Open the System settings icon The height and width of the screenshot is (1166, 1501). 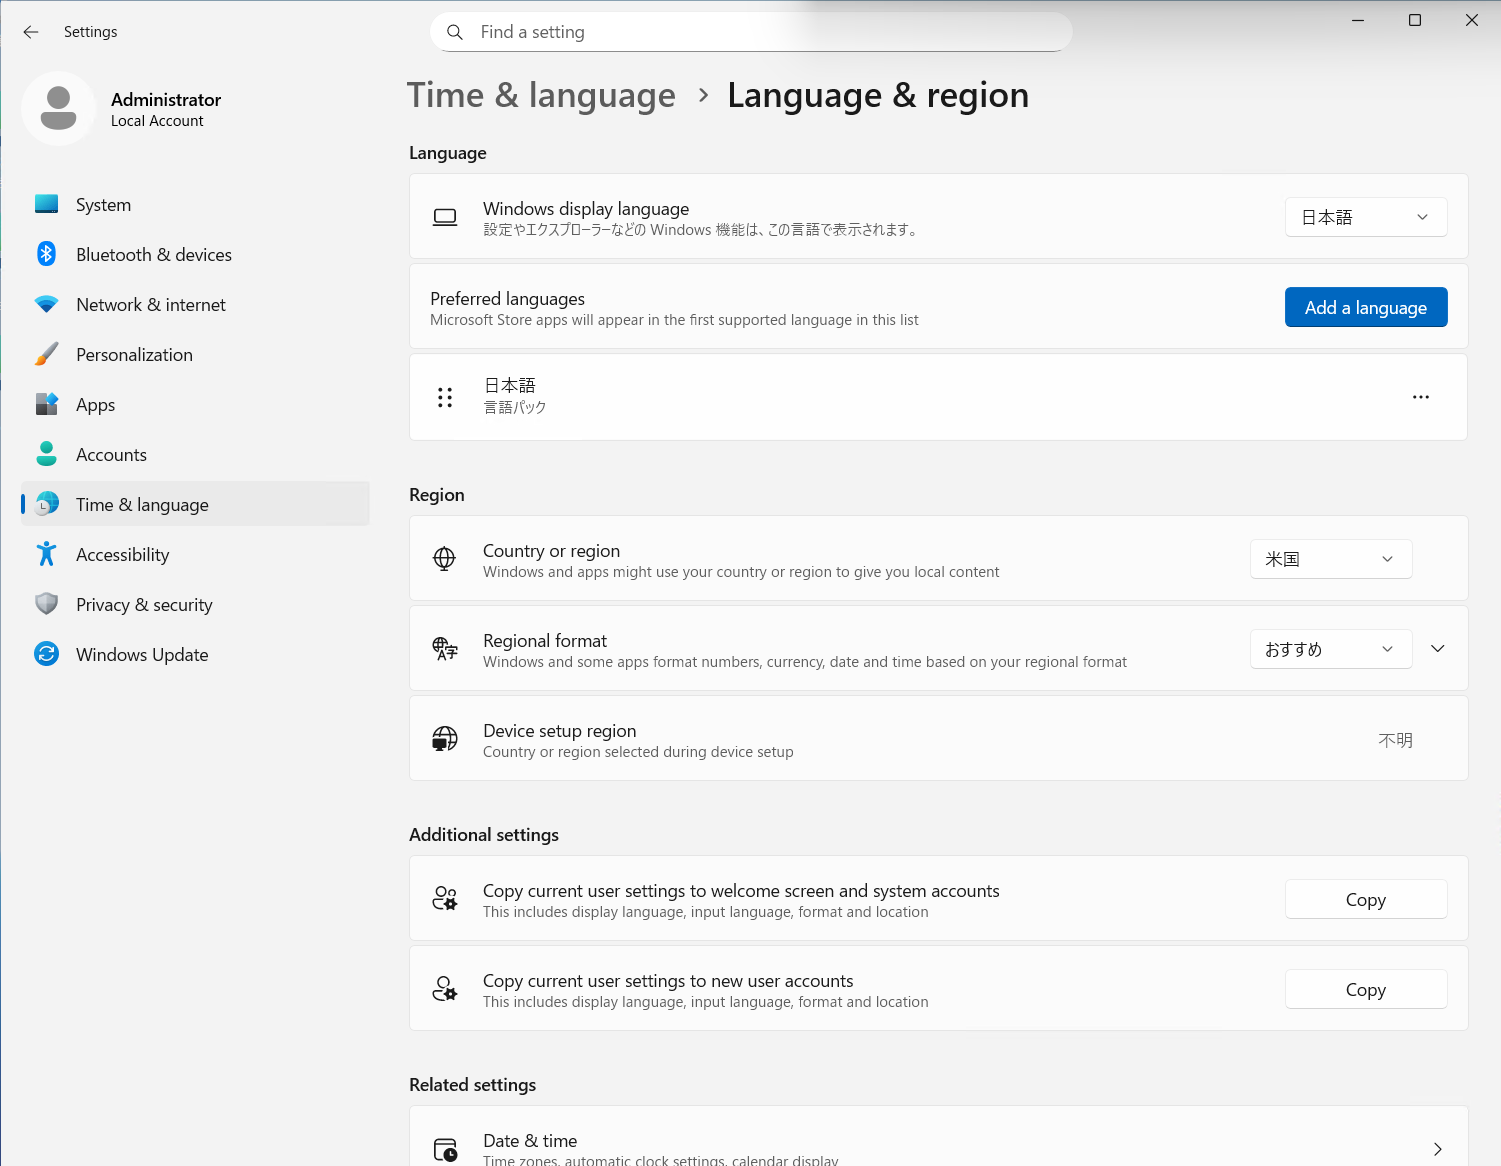(46, 204)
